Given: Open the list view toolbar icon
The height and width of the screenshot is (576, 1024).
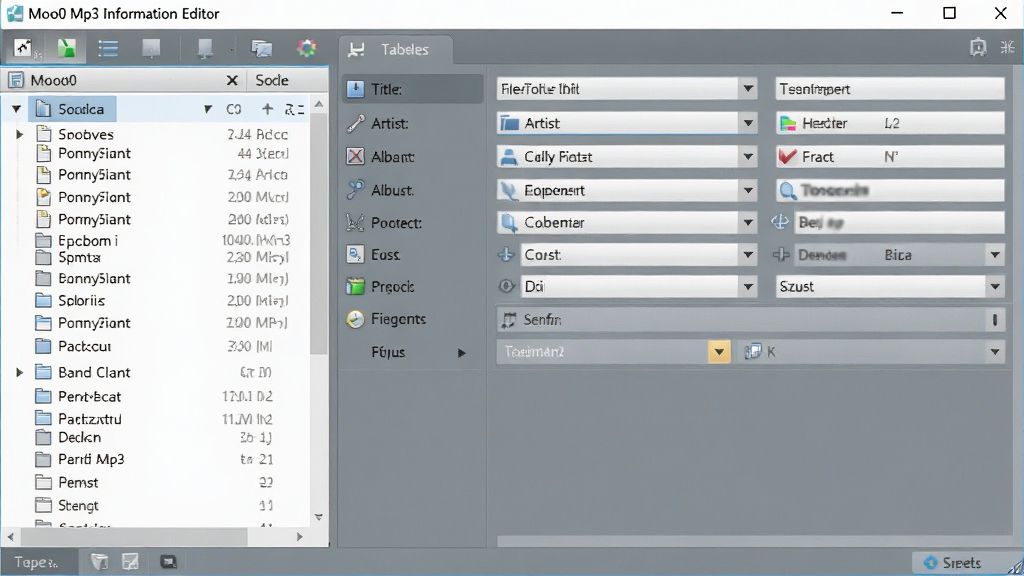Looking at the screenshot, I should pyautogui.click(x=108, y=48).
